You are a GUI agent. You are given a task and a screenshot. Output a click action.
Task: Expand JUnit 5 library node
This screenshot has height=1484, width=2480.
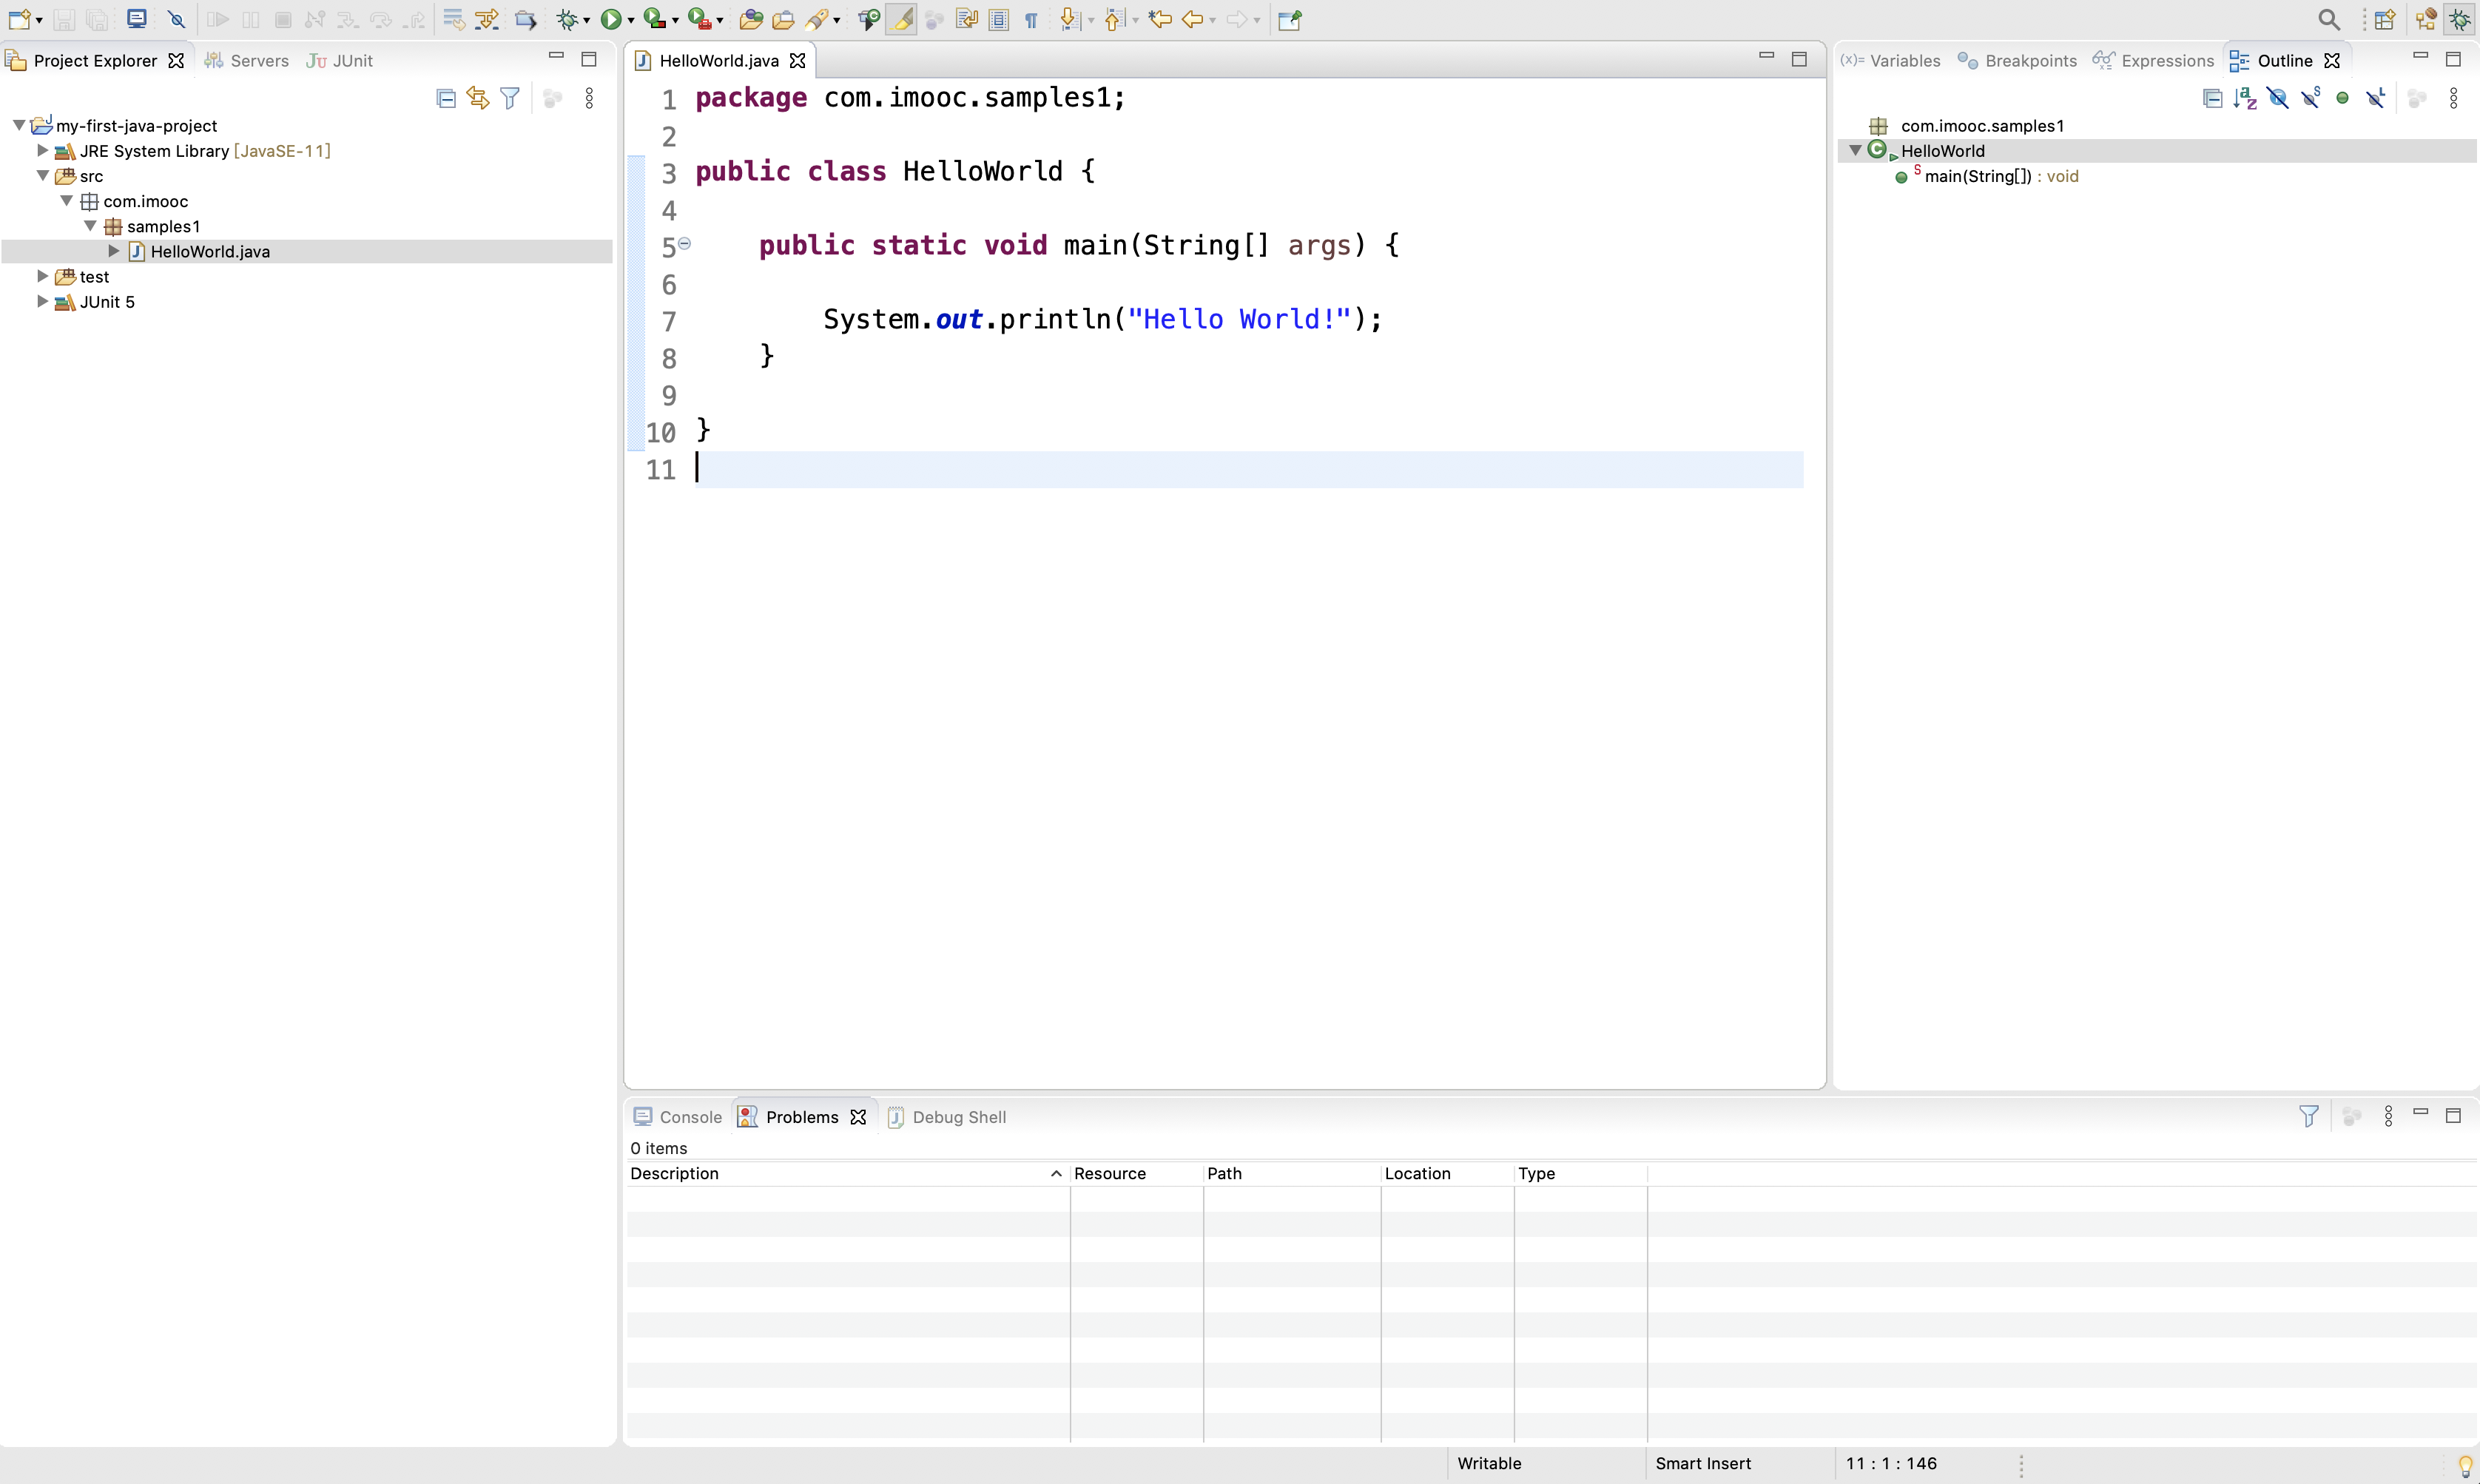42,300
